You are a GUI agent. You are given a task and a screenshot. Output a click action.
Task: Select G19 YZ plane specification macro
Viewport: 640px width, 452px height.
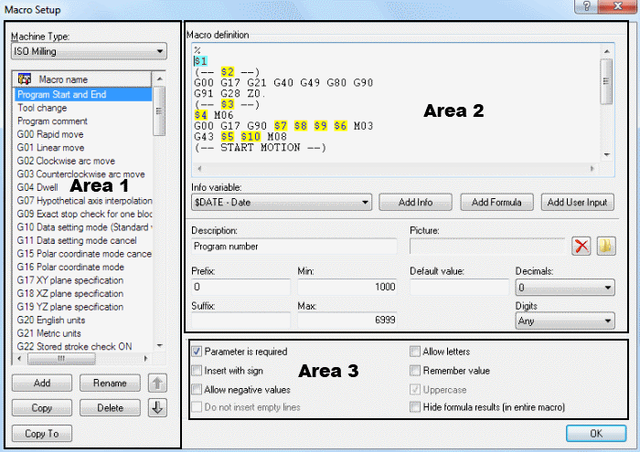(x=83, y=307)
